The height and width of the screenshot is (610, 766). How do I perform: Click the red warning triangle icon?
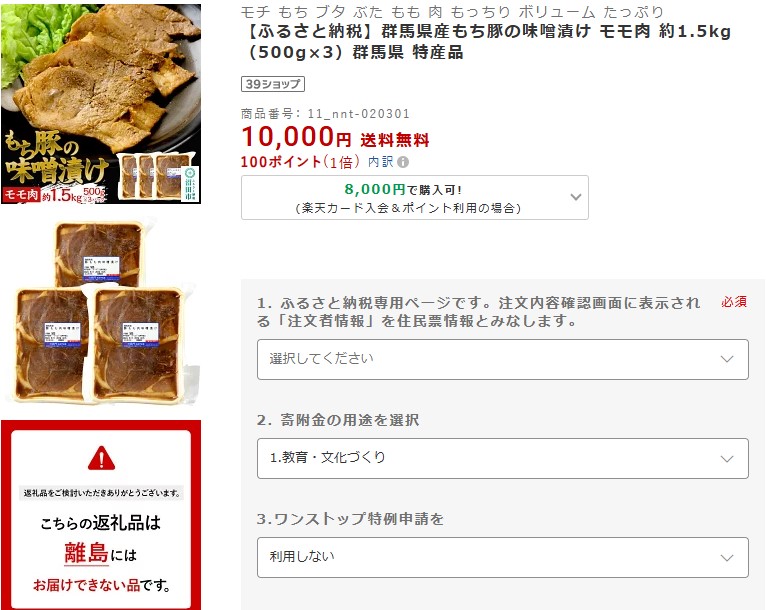(x=101, y=458)
